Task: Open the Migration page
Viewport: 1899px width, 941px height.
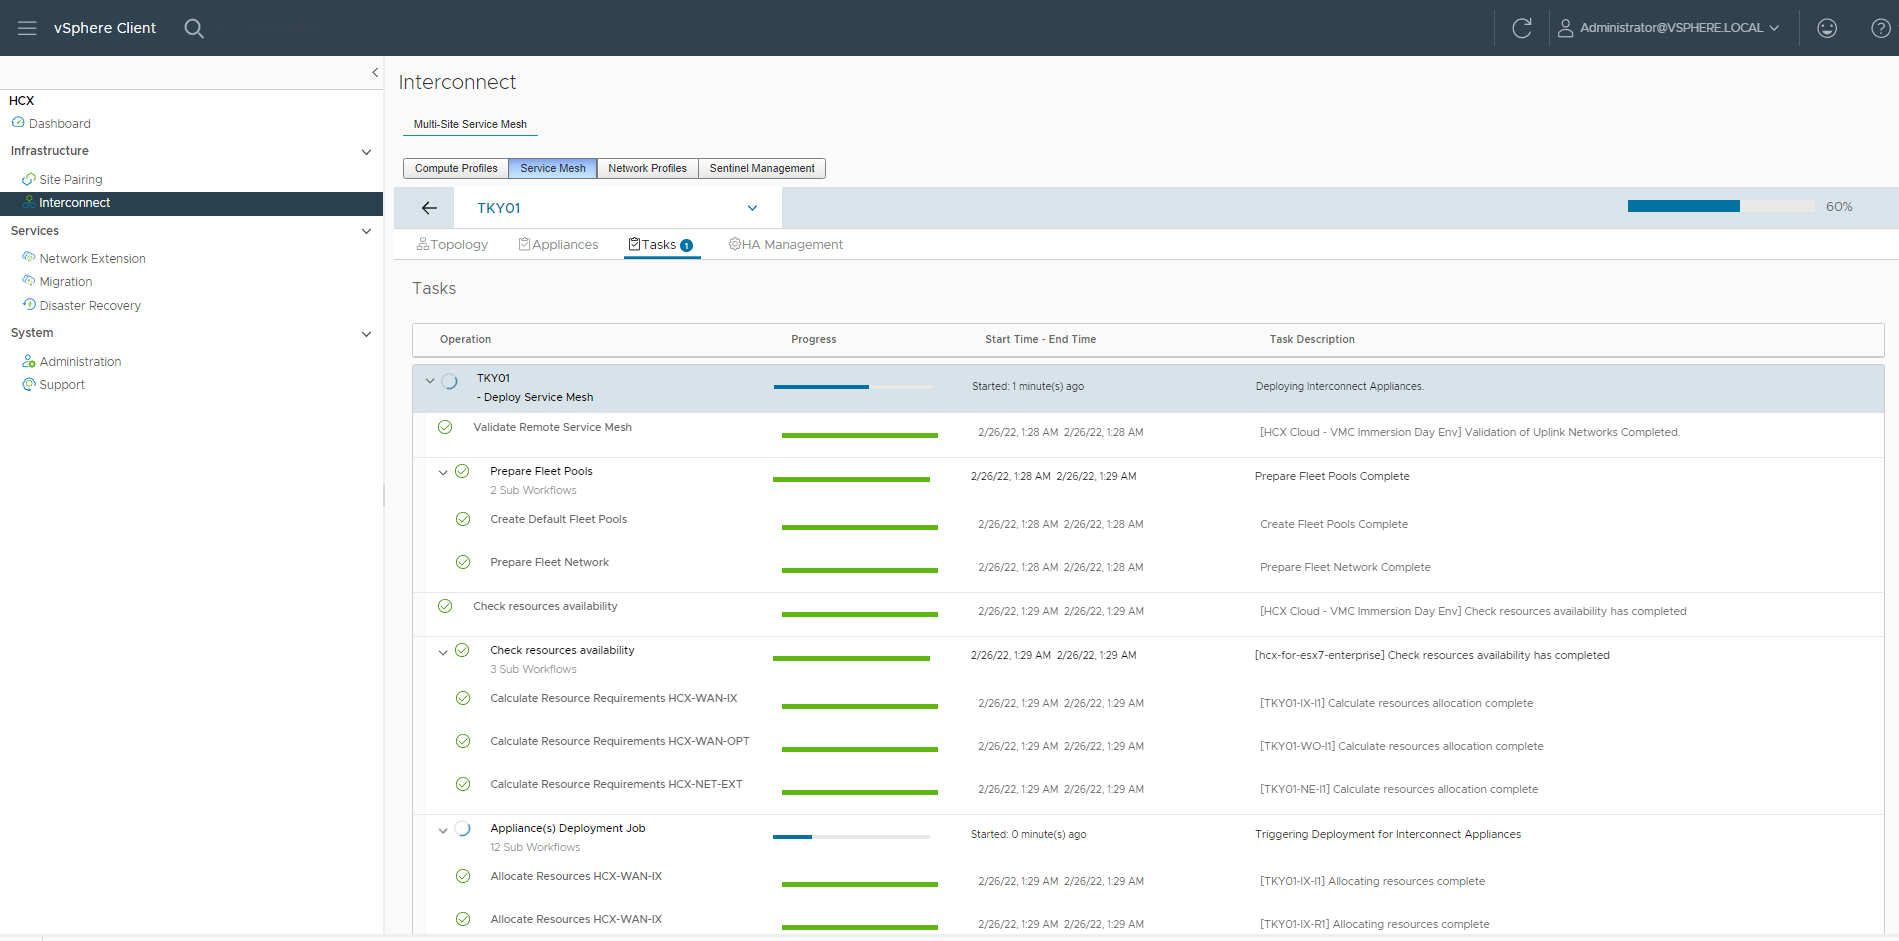Action: pos(66,282)
